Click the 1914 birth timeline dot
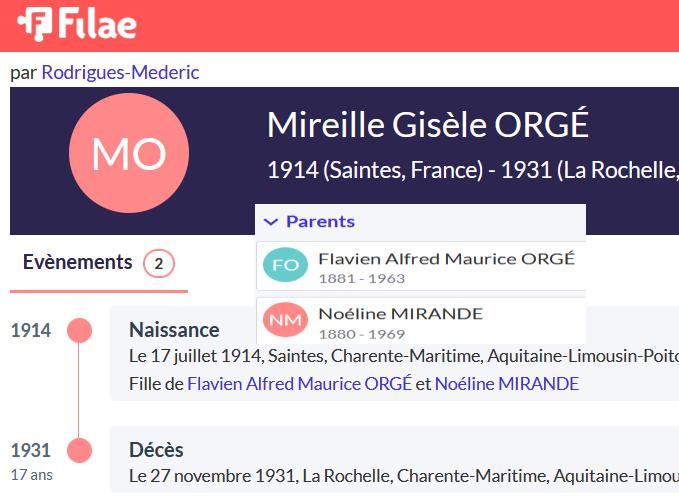Screen dimensions: 679x496 (79, 331)
